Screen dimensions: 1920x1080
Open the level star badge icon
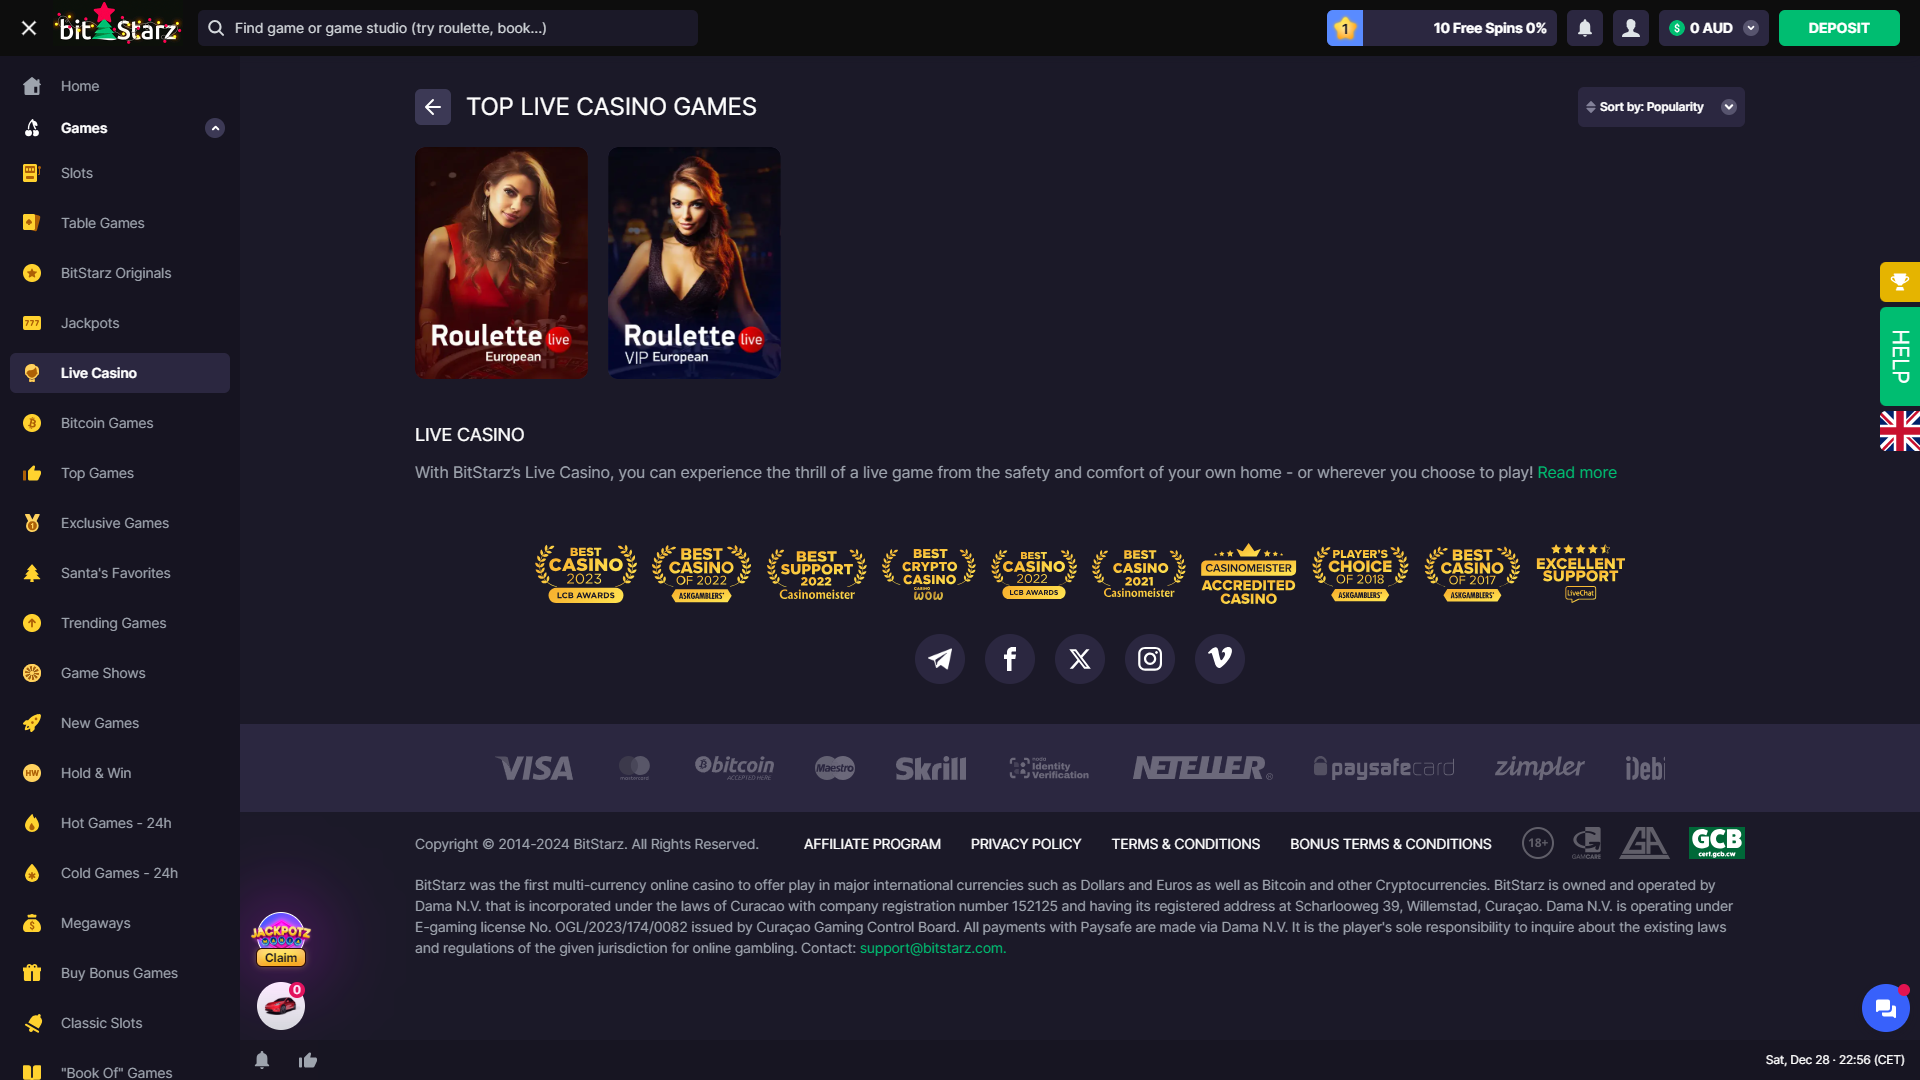tap(1345, 28)
